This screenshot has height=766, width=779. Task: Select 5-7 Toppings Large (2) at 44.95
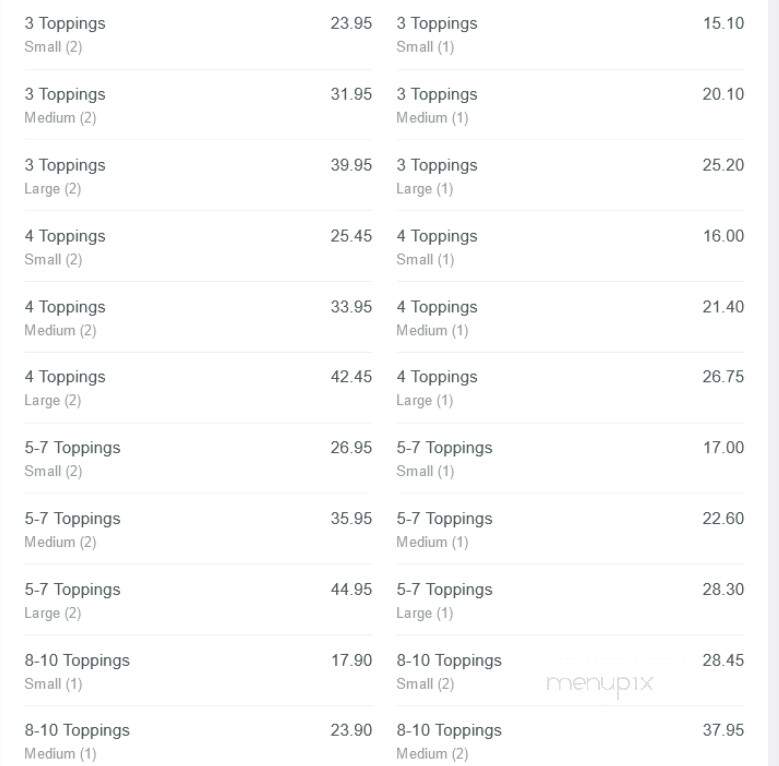pos(198,600)
